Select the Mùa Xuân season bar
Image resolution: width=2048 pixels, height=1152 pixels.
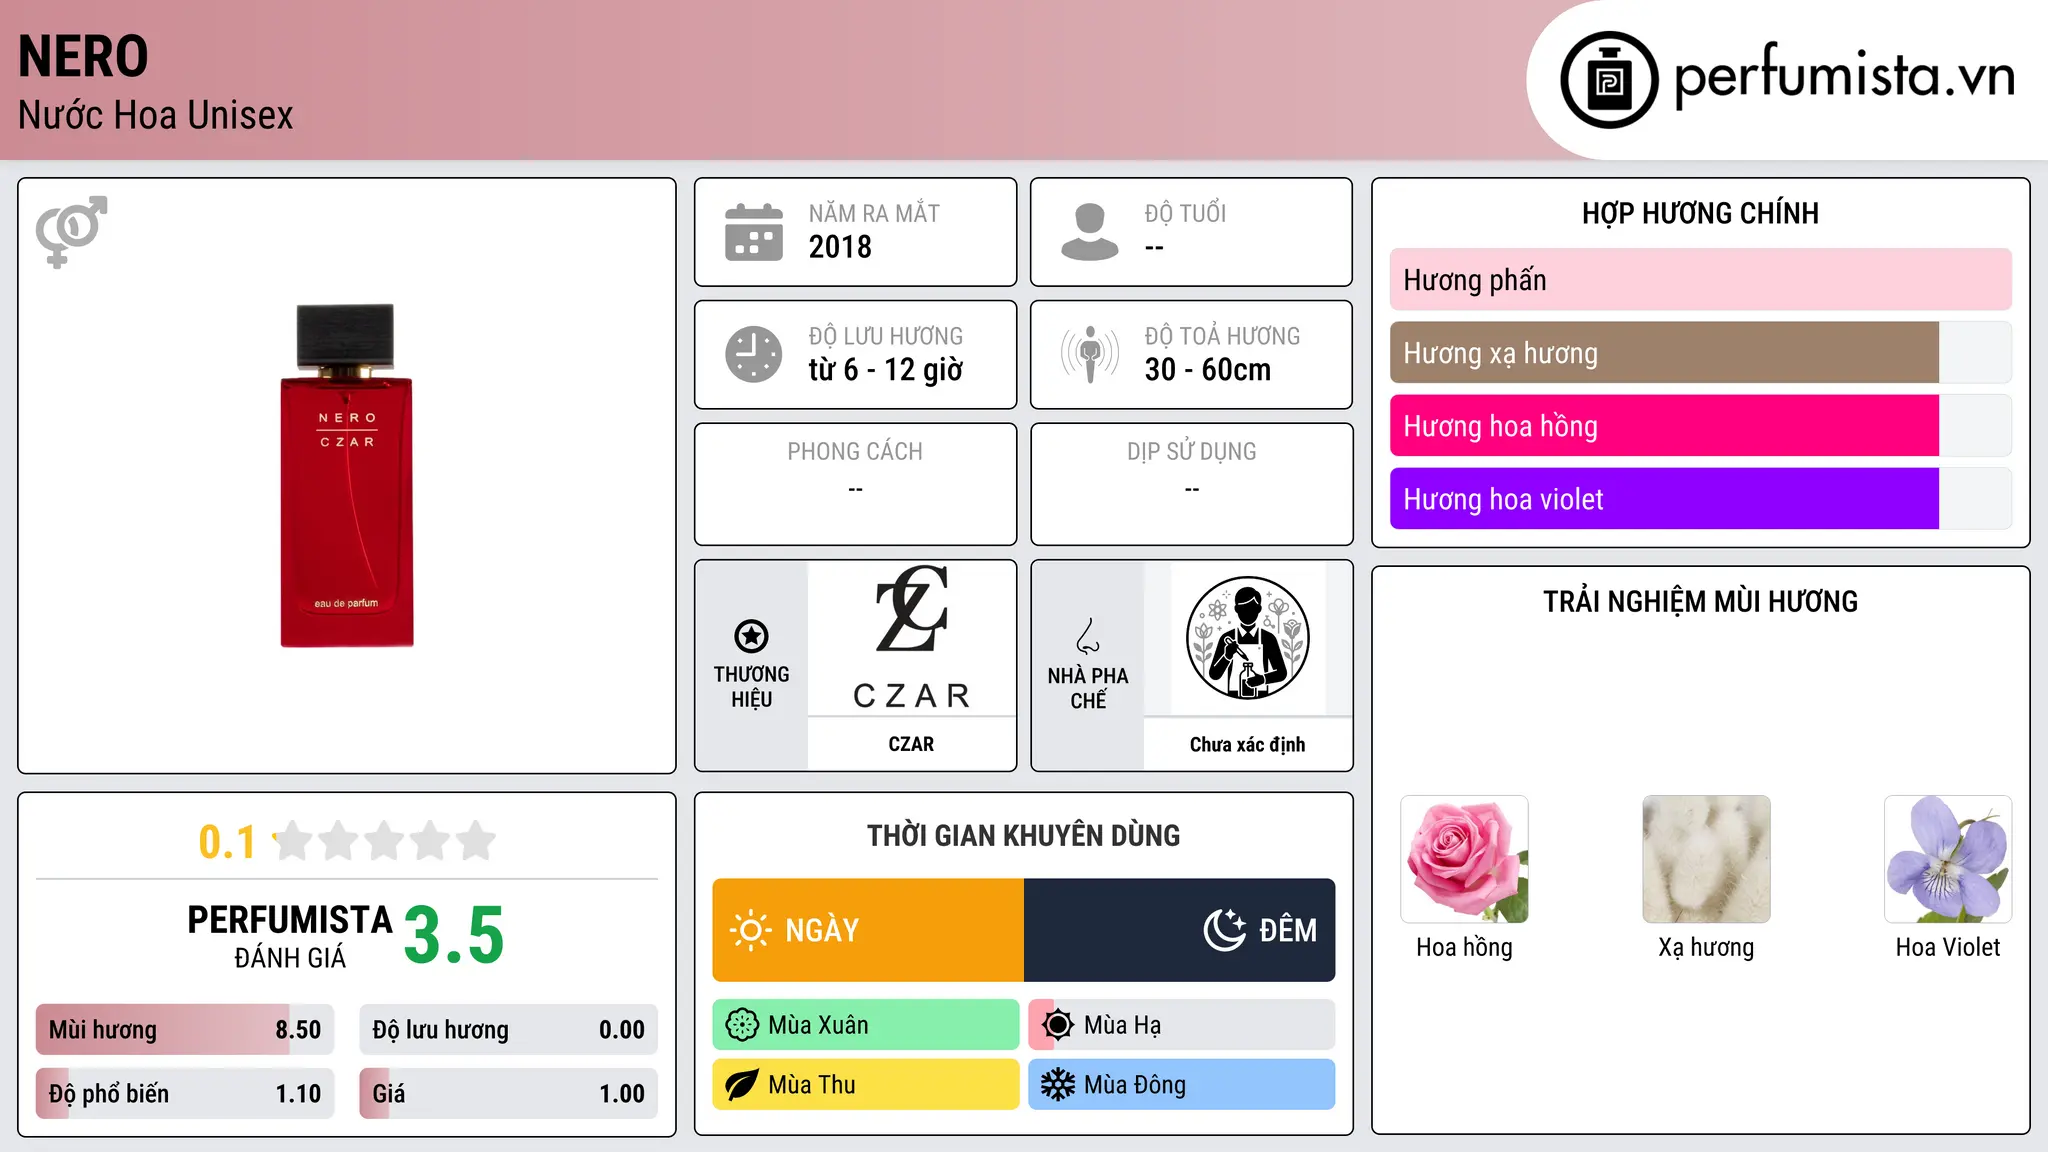[x=866, y=1025]
